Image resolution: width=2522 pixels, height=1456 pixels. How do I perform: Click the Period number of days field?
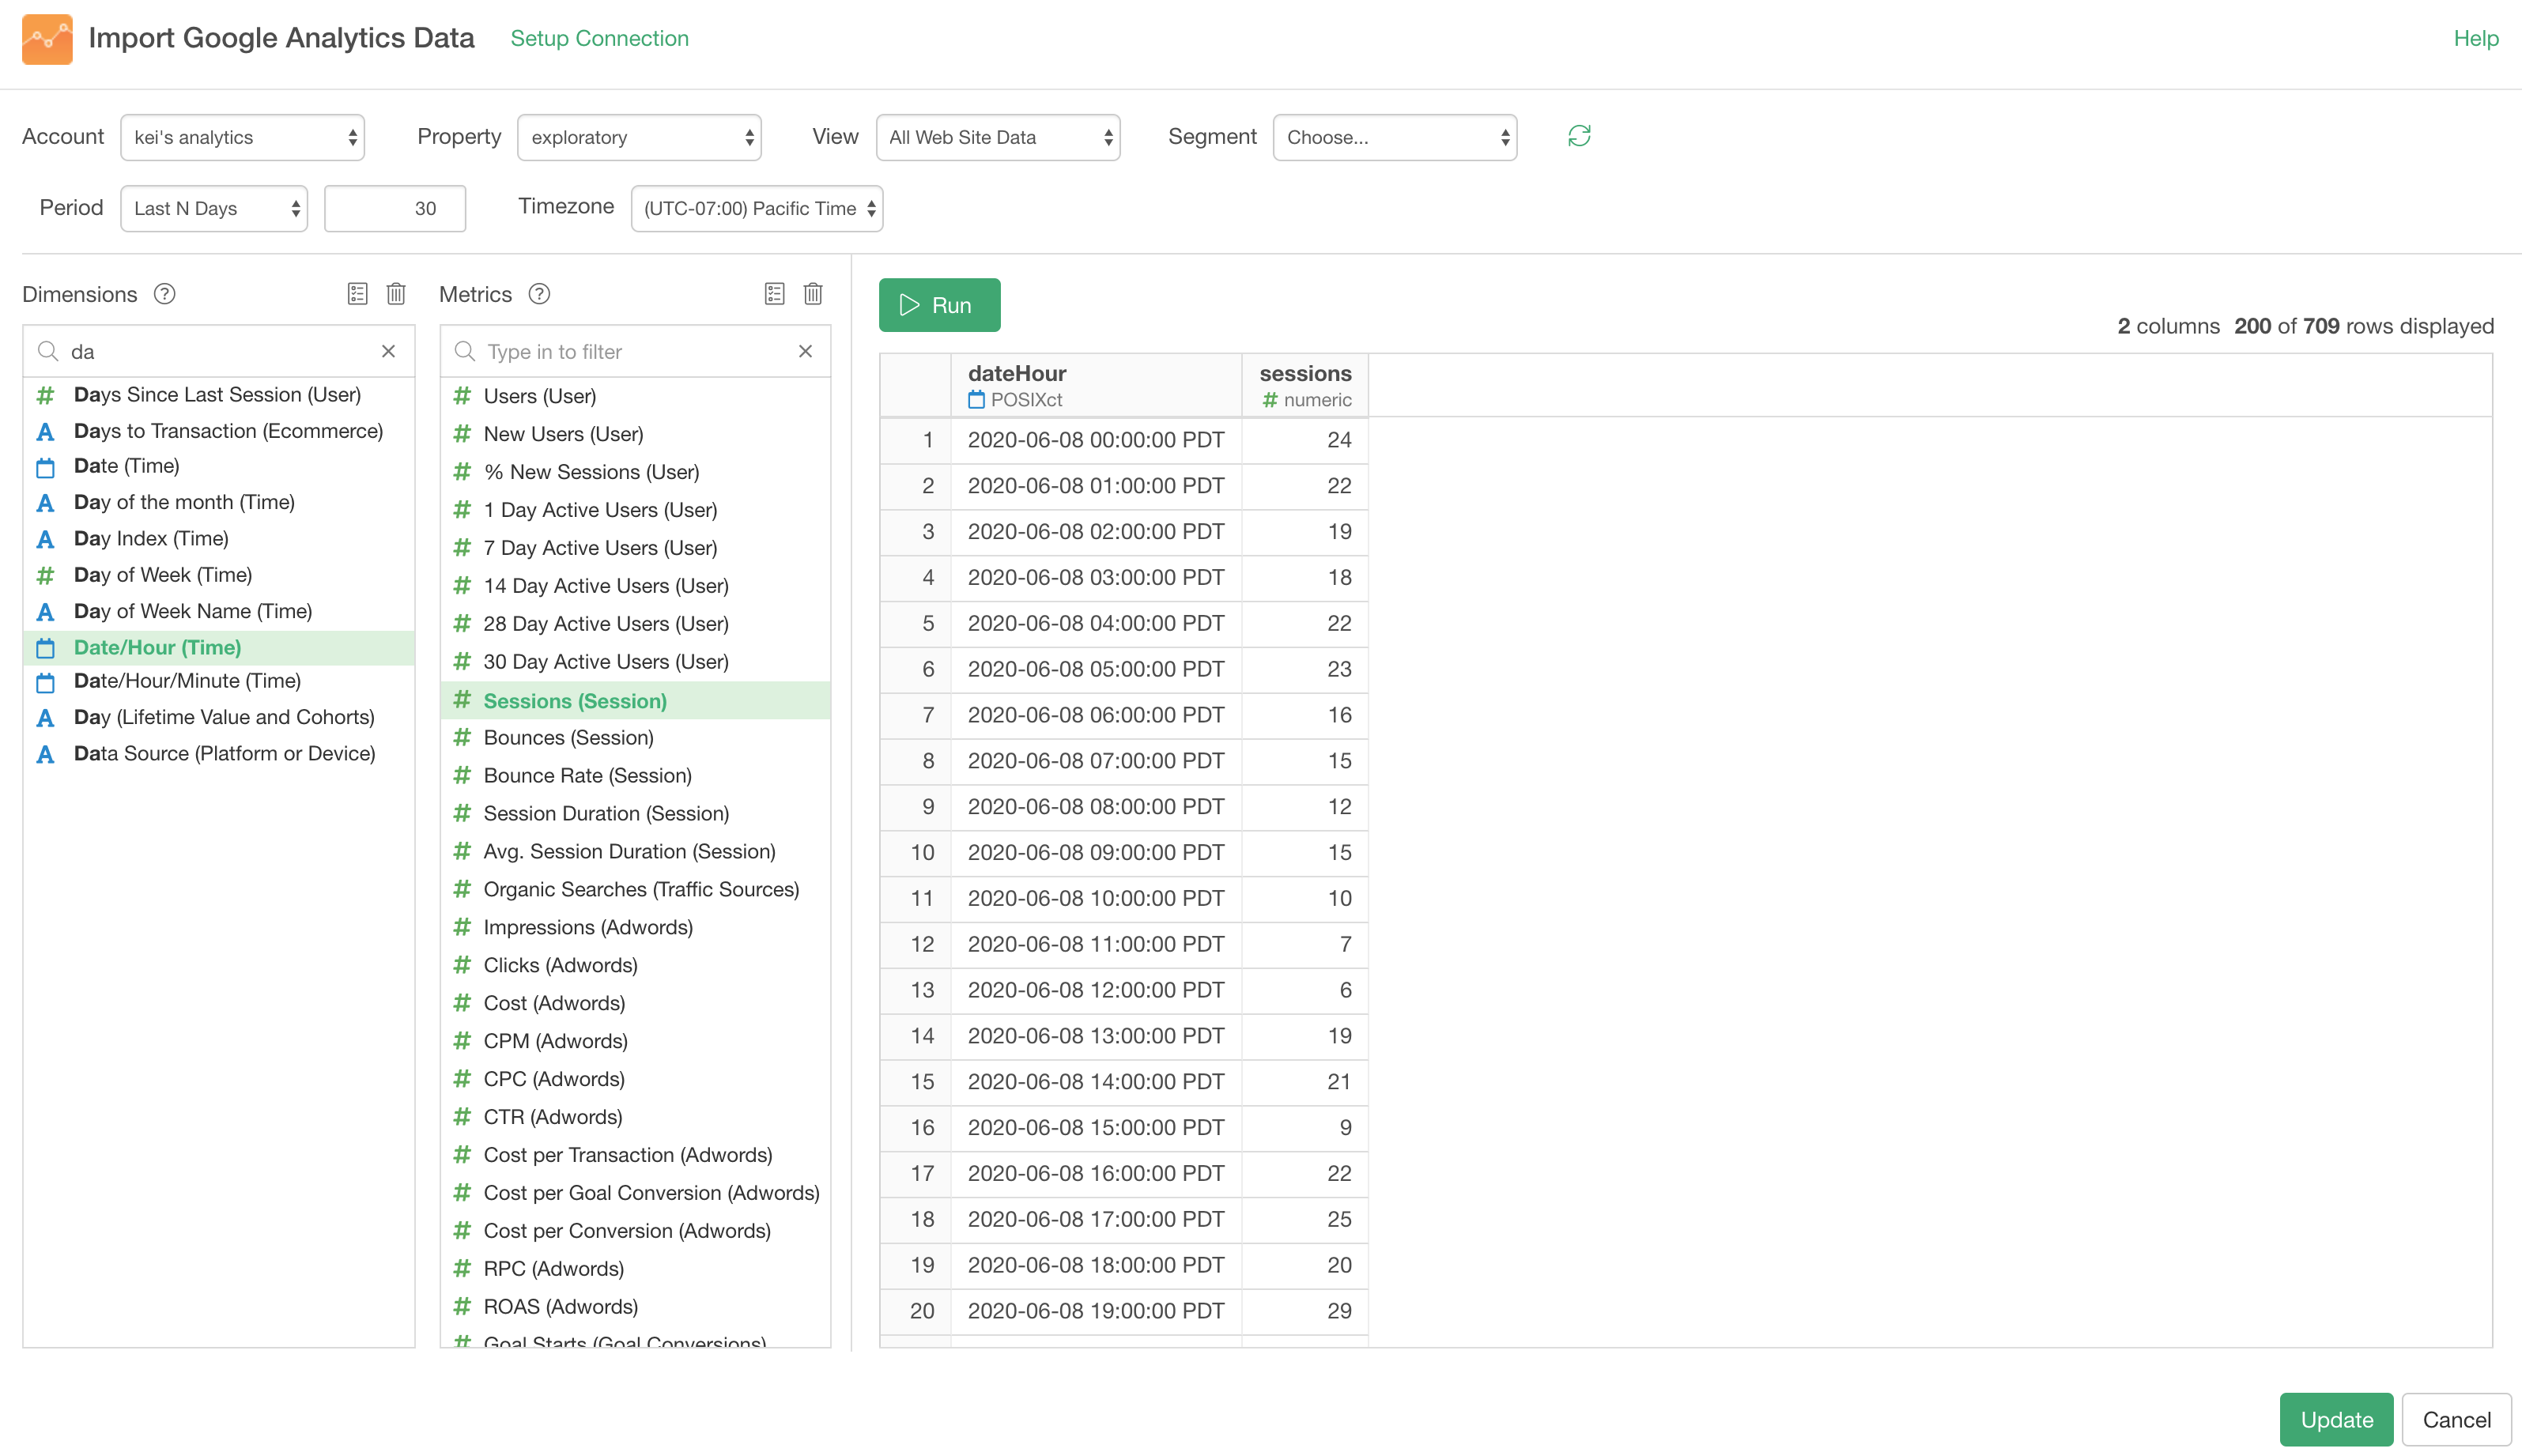tap(395, 208)
